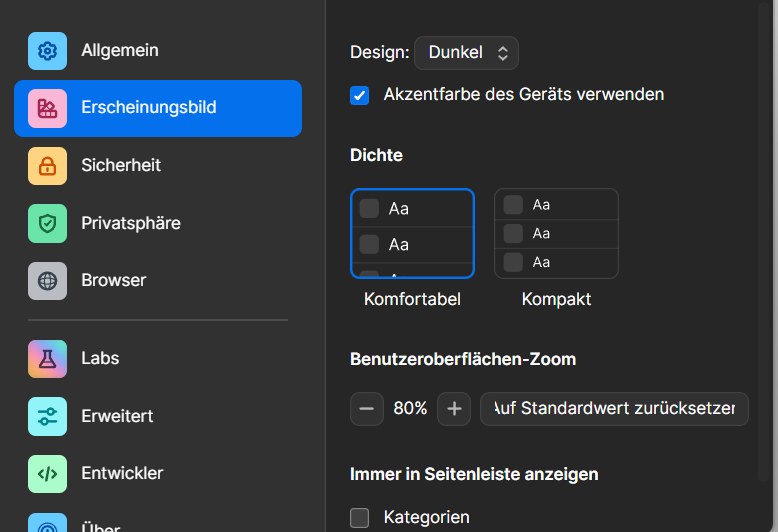The image size is (778, 532).
Task: Switch to the Sicherheit settings section
Action: coord(121,166)
